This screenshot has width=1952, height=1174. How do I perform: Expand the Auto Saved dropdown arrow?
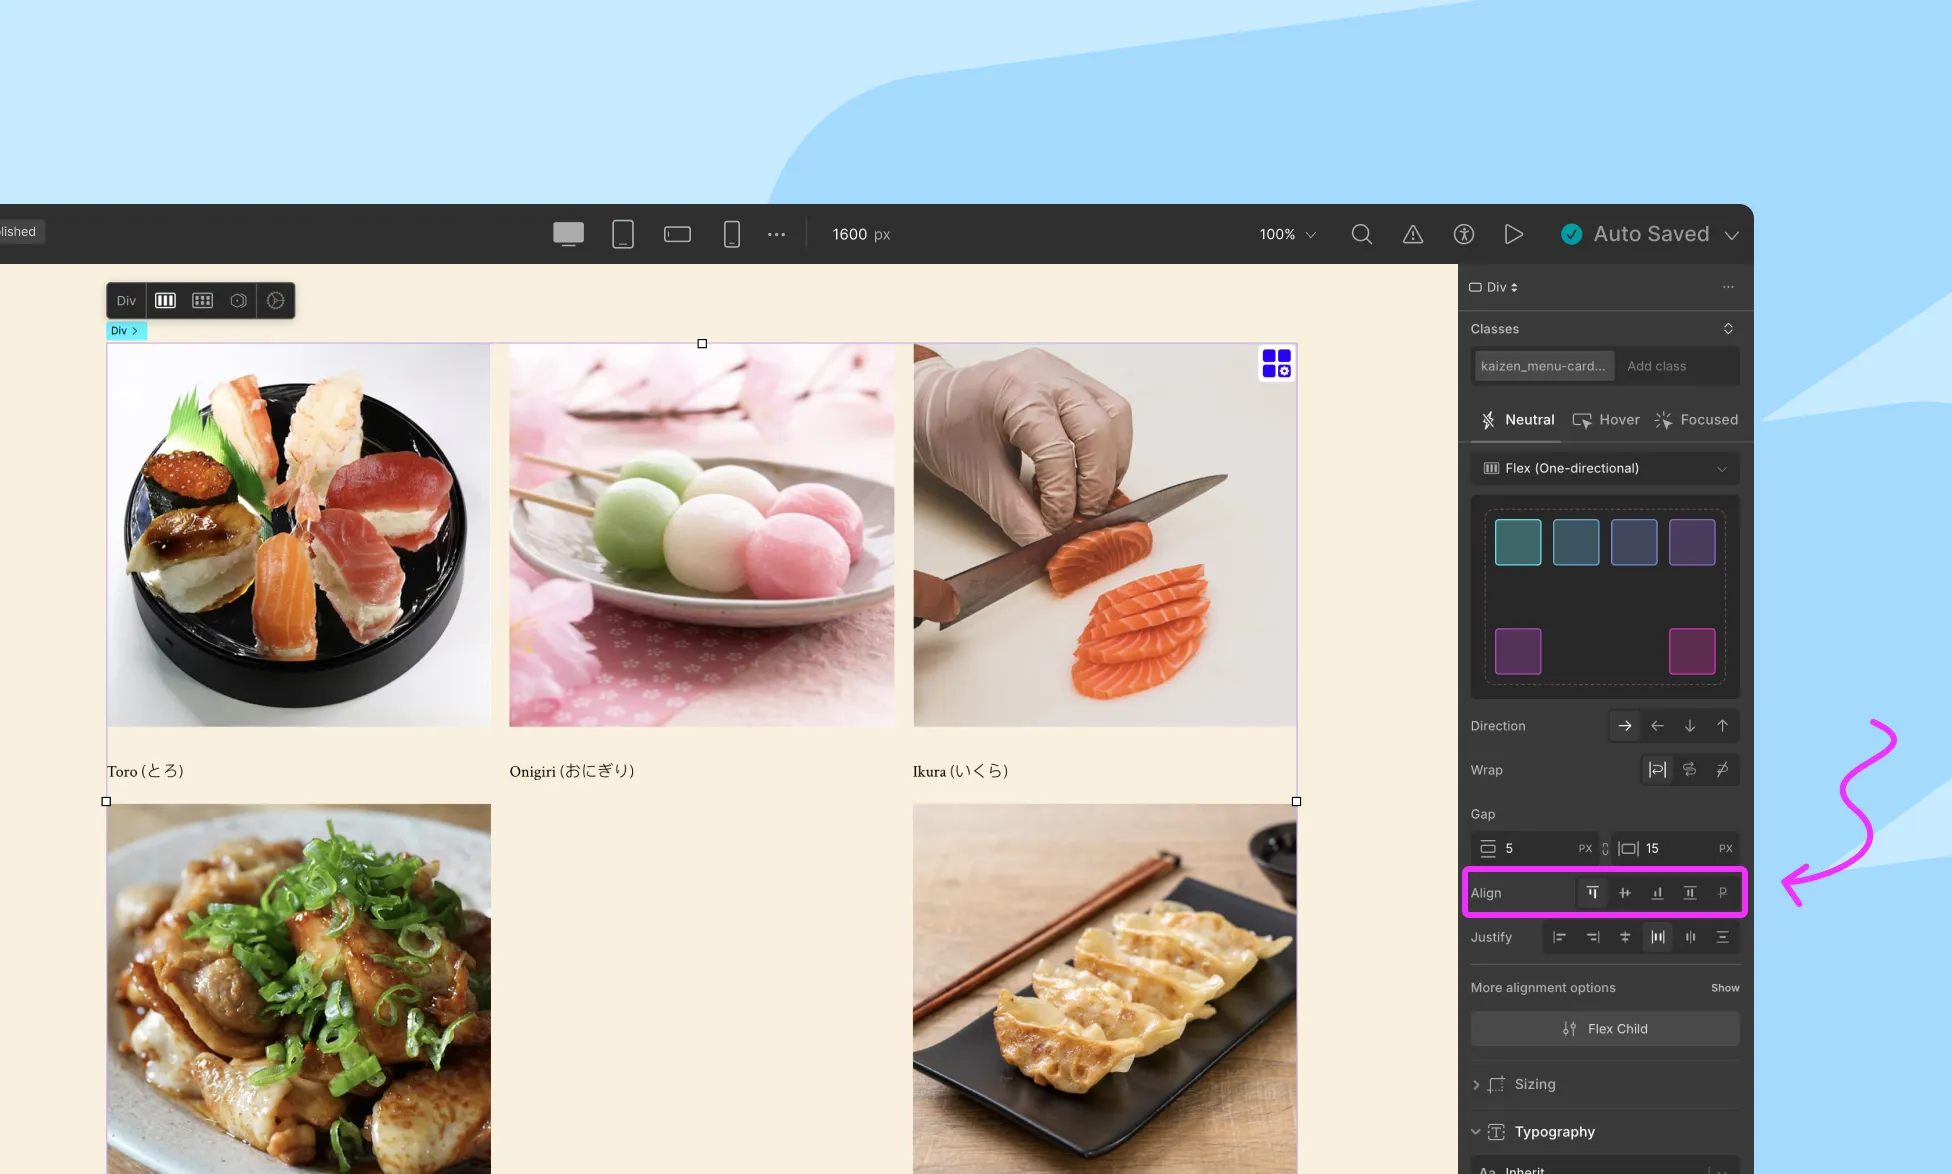(1731, 235)
